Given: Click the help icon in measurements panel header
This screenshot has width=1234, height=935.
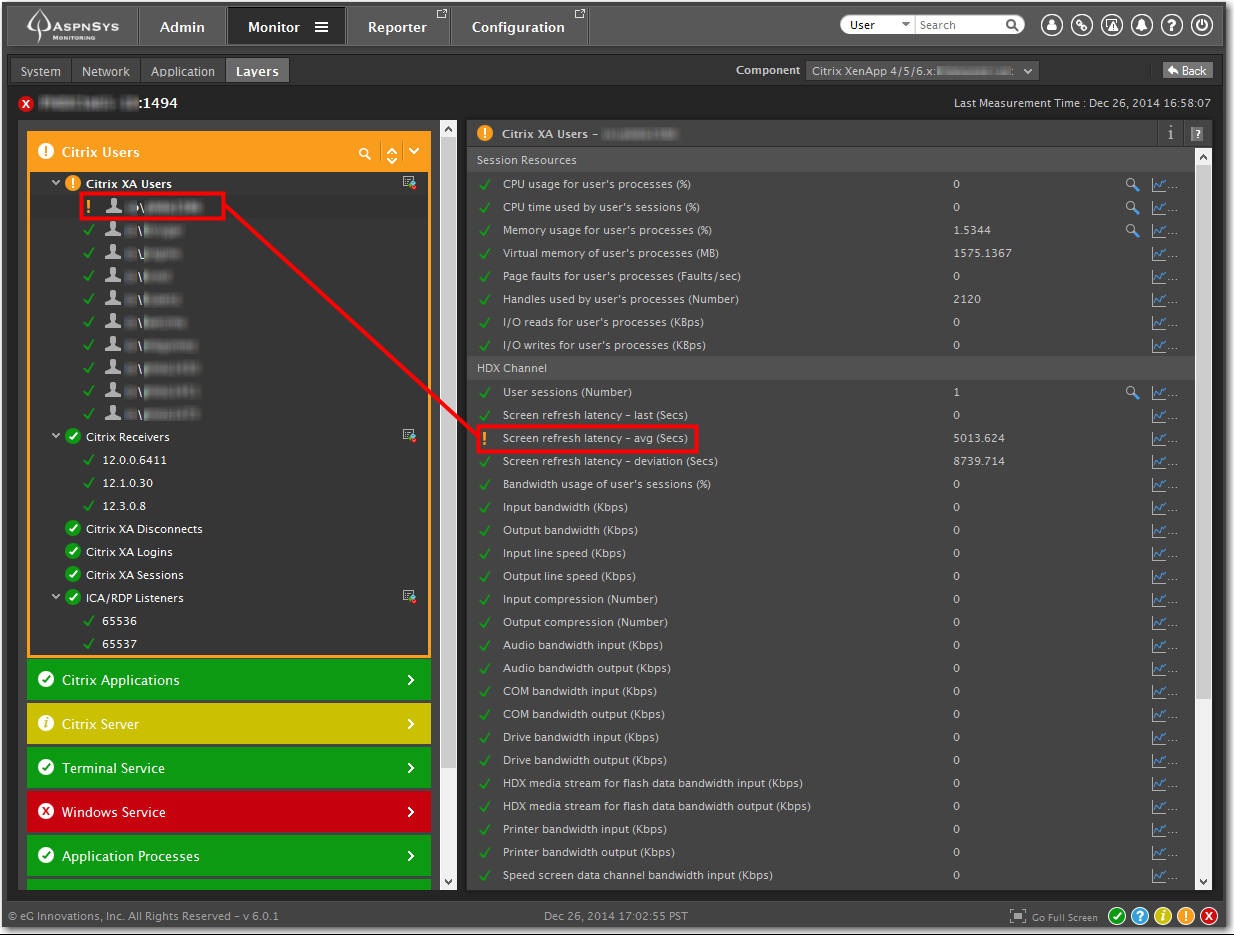Looking at the screenshot, I should [1196, 134].
